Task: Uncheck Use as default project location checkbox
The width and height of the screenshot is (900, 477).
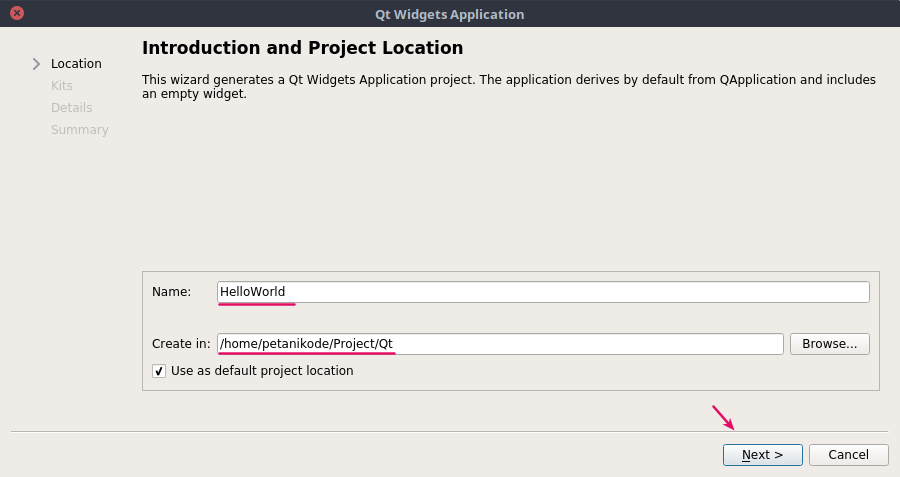Action: pos(159,371)
